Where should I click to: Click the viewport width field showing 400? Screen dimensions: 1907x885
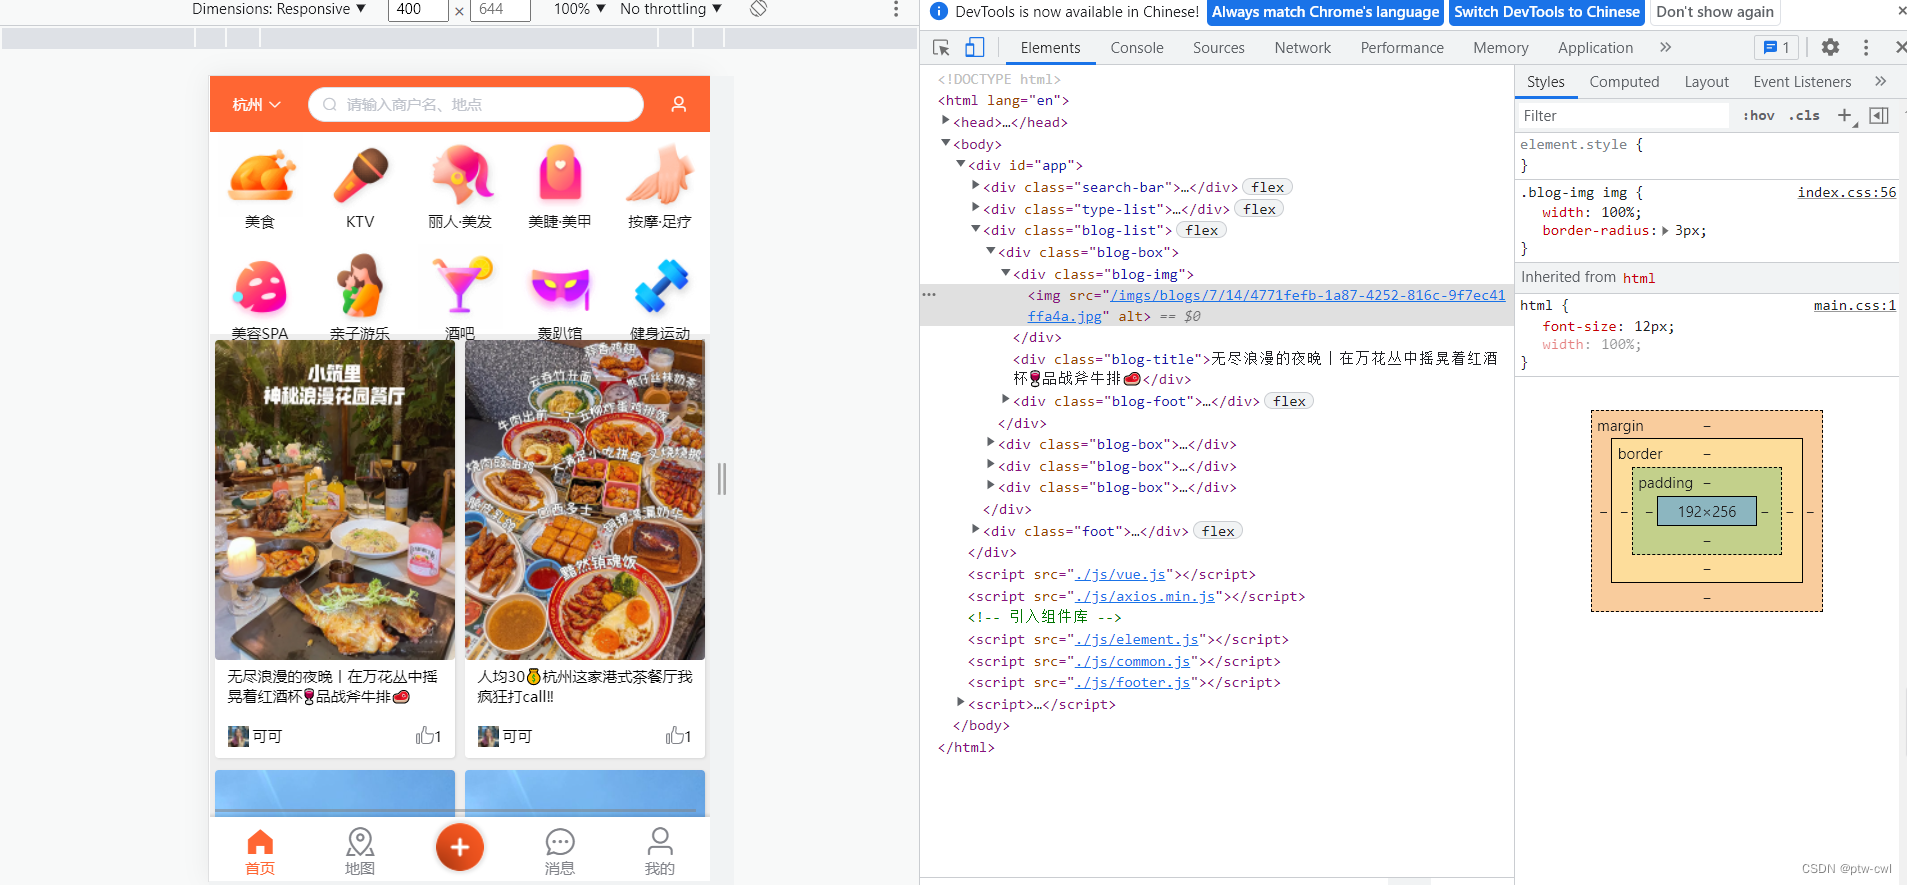tap(418, 9)
